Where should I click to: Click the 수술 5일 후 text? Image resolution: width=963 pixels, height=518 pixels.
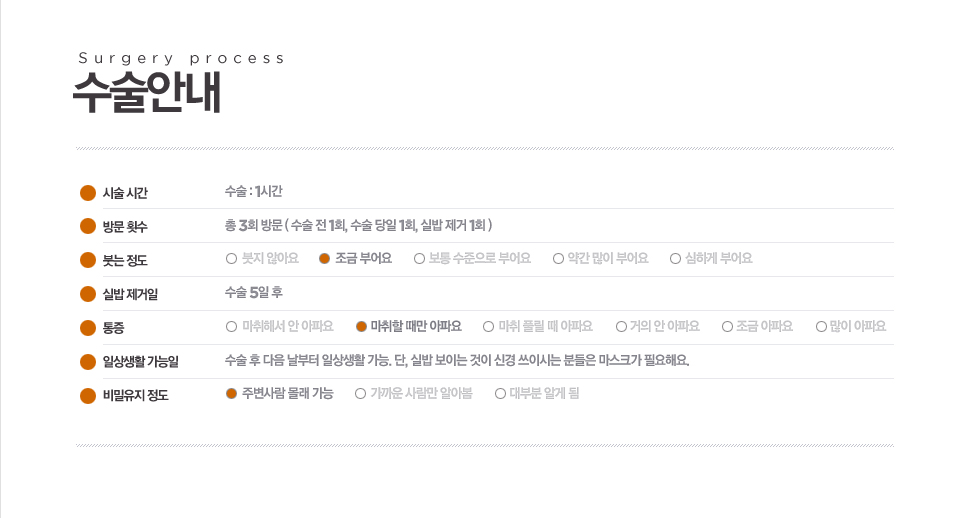point(254,292)
